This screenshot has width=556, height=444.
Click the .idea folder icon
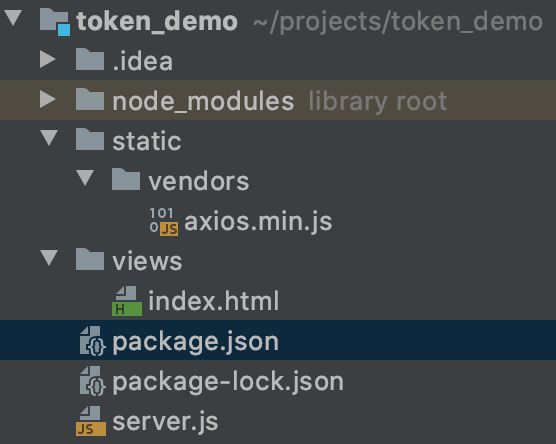point(90,59)
